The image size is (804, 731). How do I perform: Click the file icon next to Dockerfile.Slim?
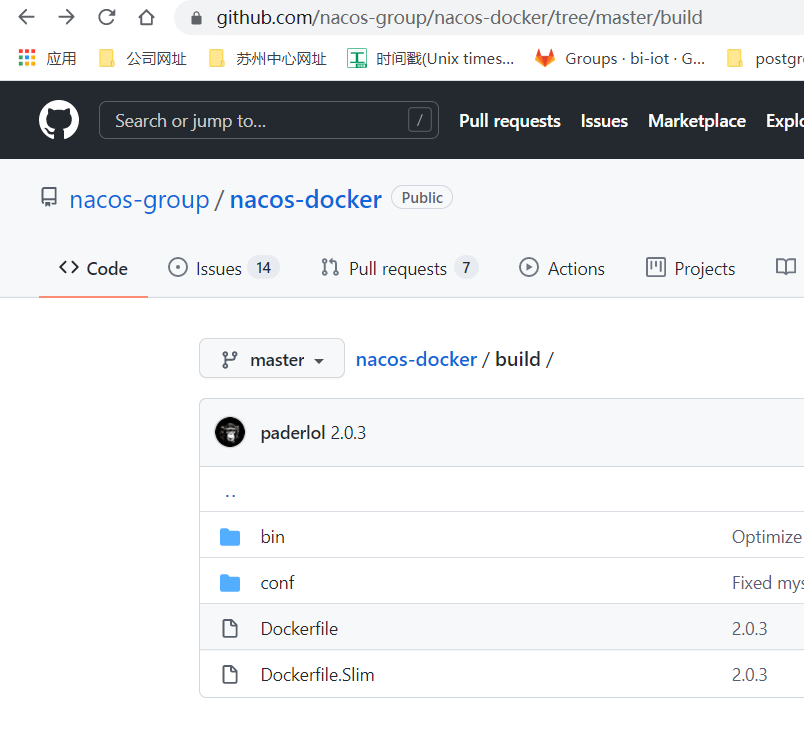click(230, 674)
